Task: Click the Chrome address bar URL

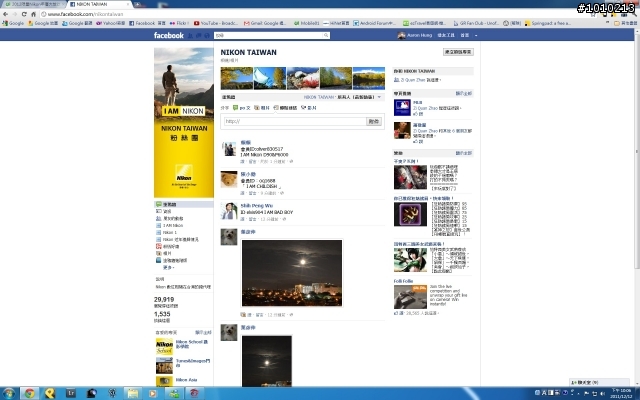Action: 85,14
